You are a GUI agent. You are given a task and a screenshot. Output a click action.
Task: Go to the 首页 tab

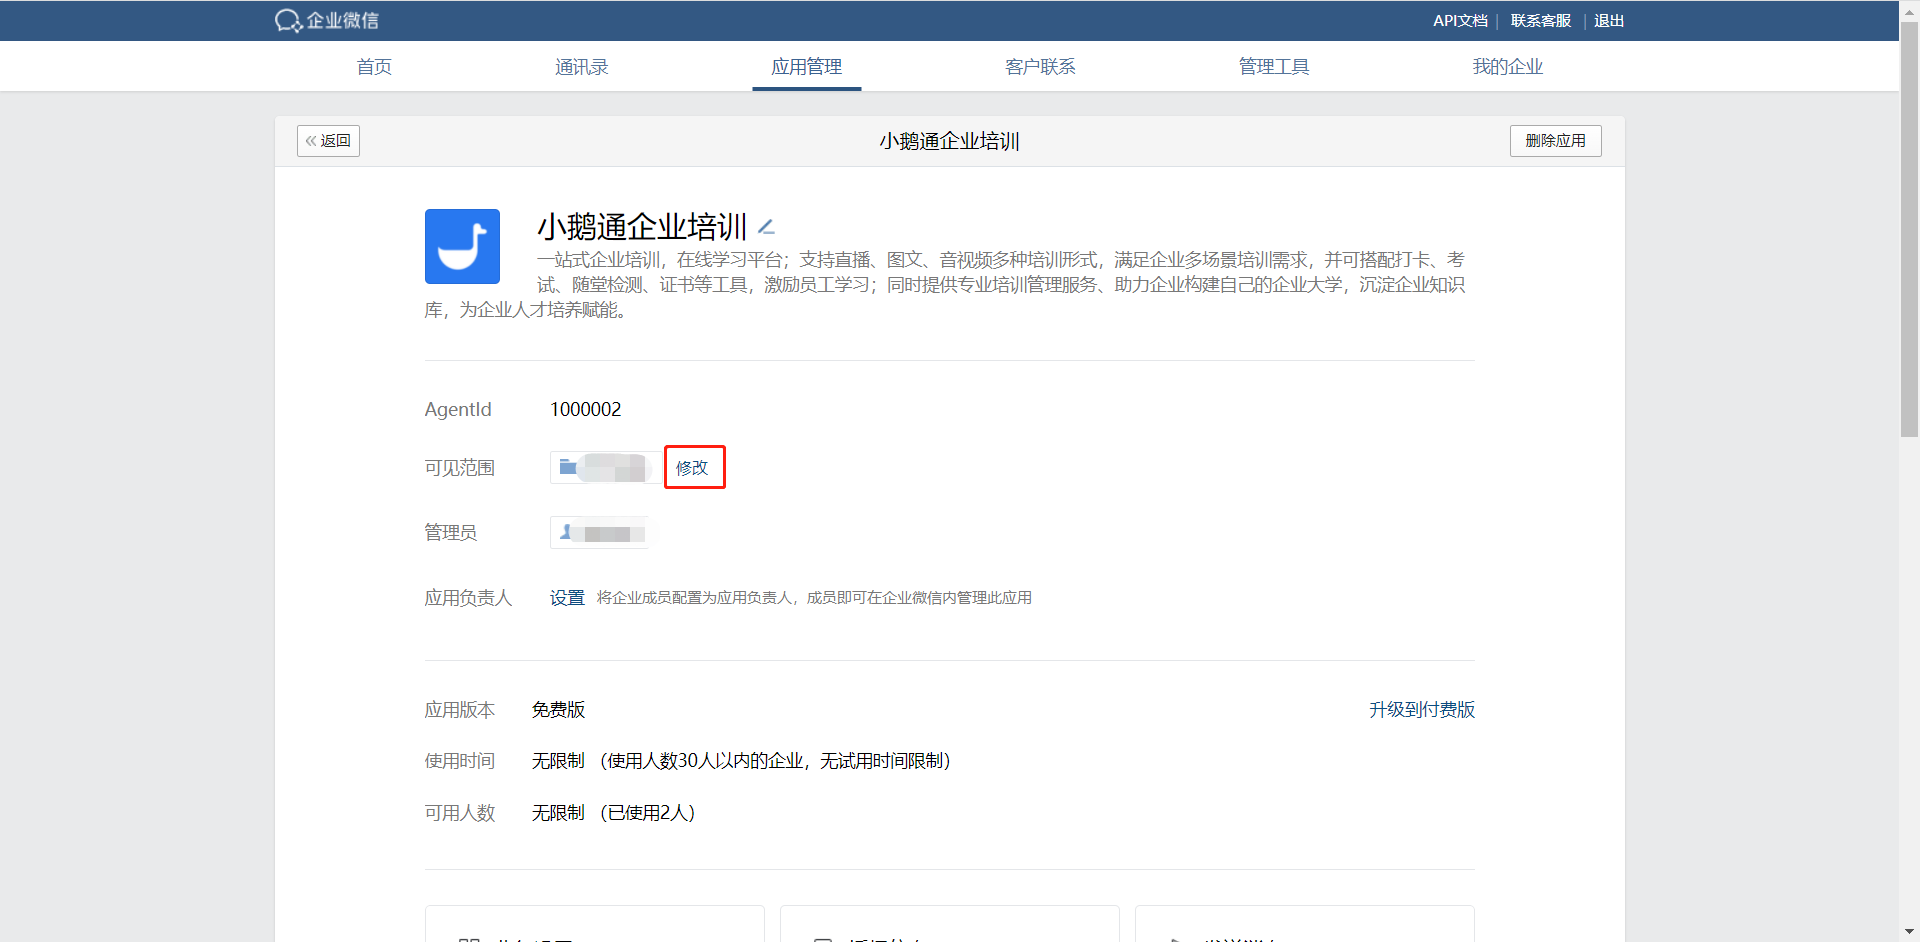(x=374, y=66)
